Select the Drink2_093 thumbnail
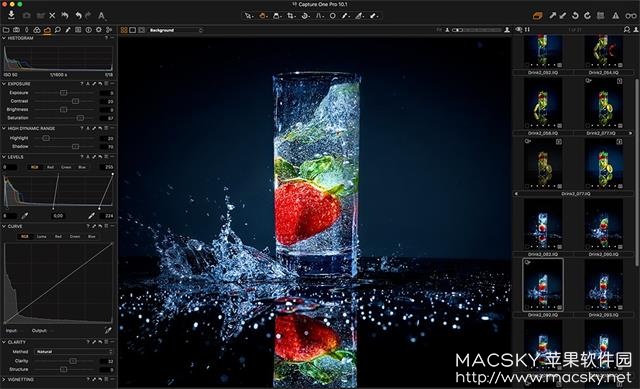Screen dimensions: 640x389 point(603,285)
